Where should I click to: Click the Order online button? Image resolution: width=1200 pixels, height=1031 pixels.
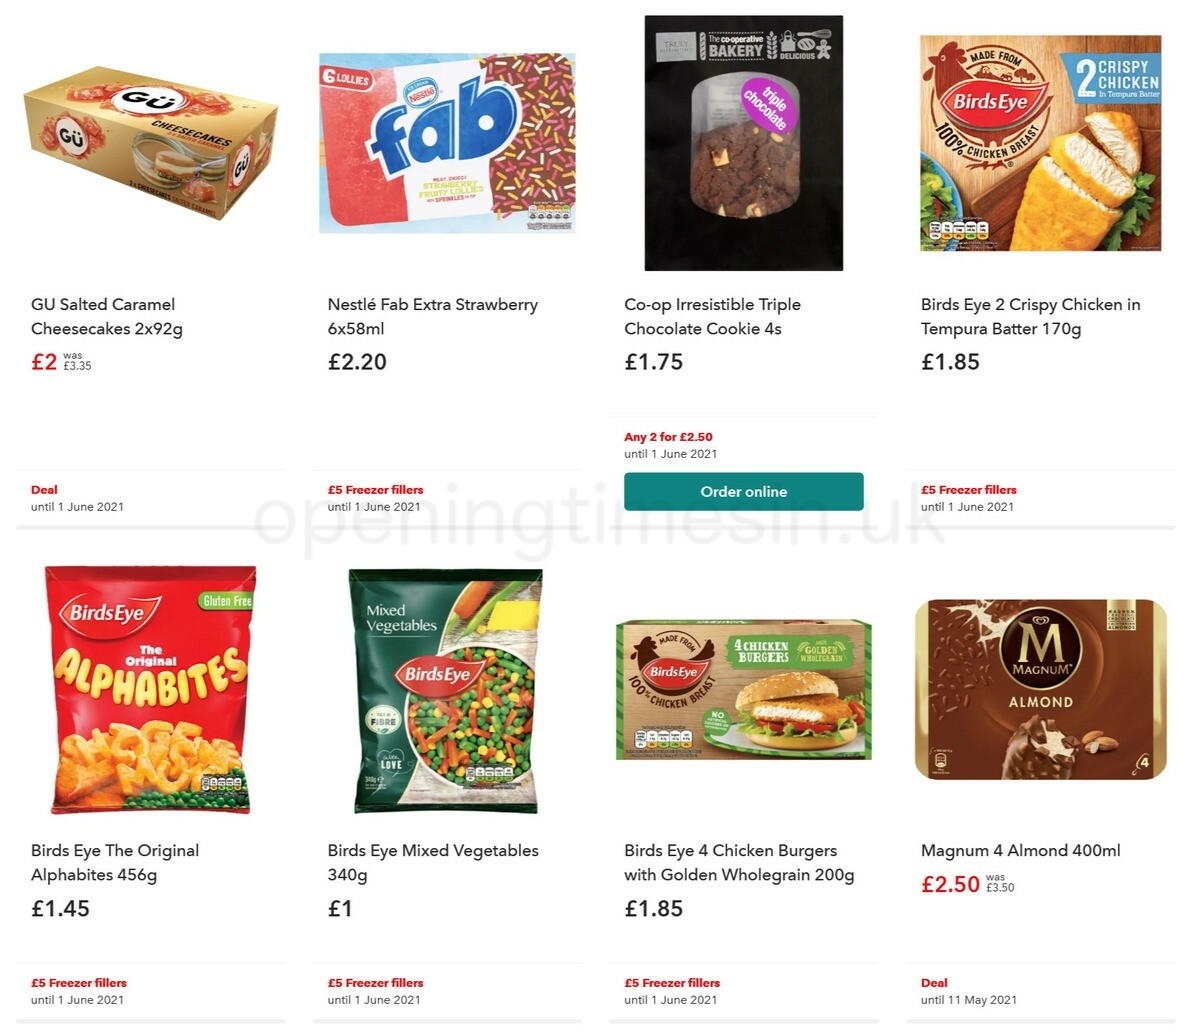pyautogui.click(x=744, y=491)
